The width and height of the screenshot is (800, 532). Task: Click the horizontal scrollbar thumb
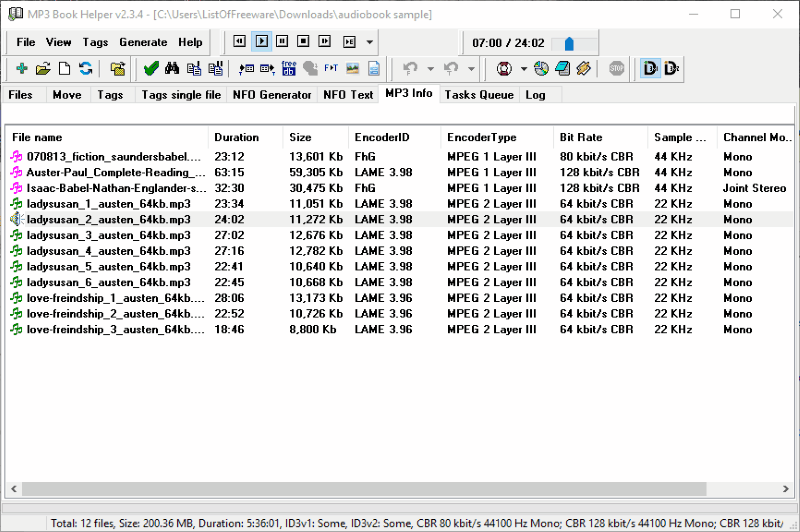click(364, 489)
